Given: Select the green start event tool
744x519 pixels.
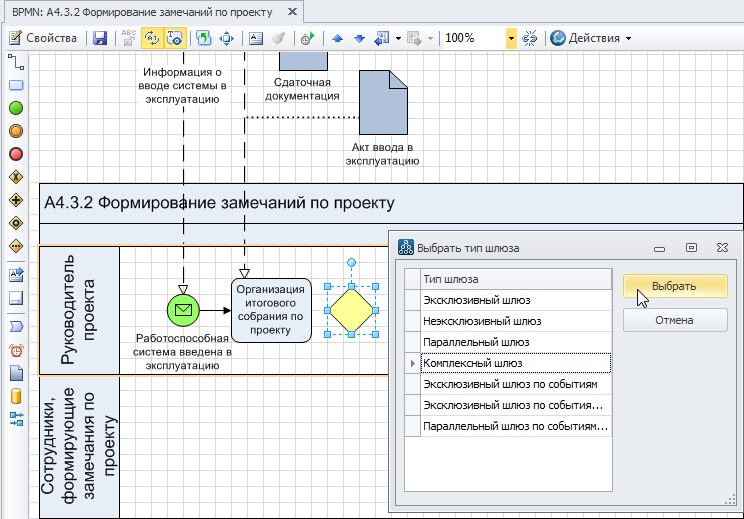Looking at the screenshot, I should pyautogui.click(x=16, y=107).
